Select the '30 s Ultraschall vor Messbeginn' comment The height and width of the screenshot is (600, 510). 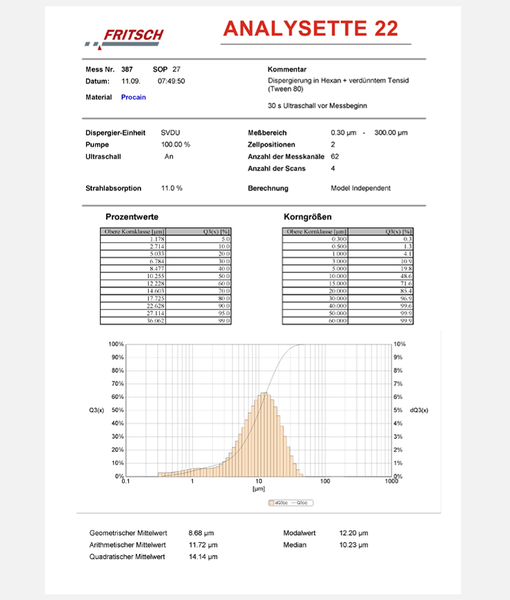317,106
